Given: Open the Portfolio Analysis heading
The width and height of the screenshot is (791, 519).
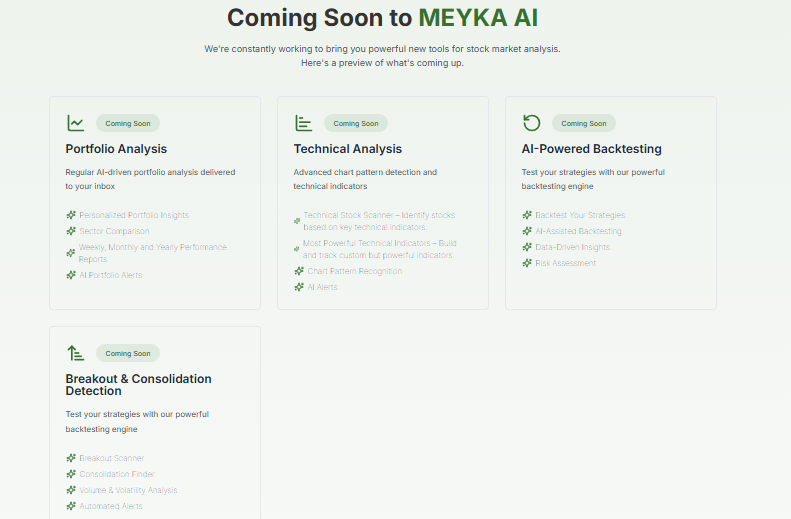Looking at the screenshot, I should click(116, 149).
